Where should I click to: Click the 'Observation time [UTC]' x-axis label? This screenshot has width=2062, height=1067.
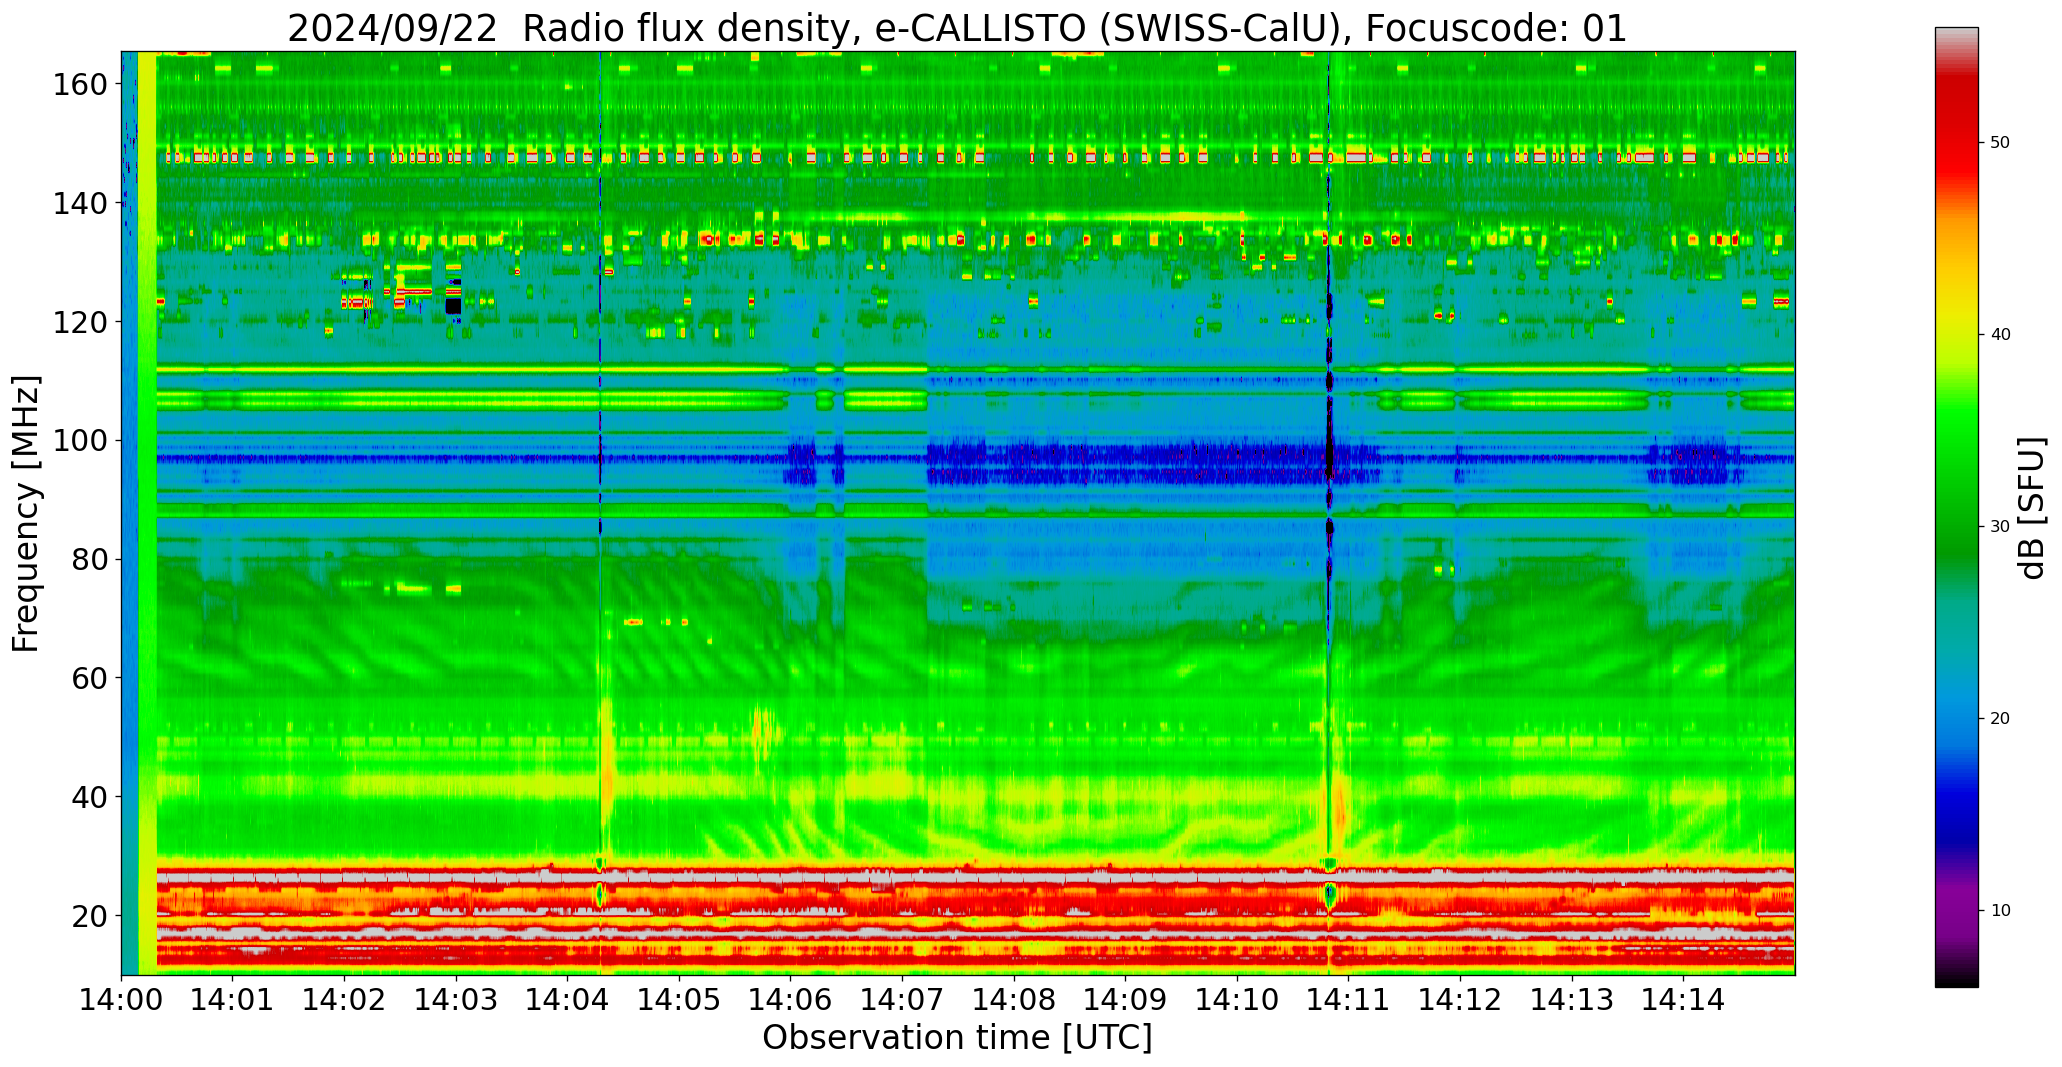click(x=957, y=1037)
